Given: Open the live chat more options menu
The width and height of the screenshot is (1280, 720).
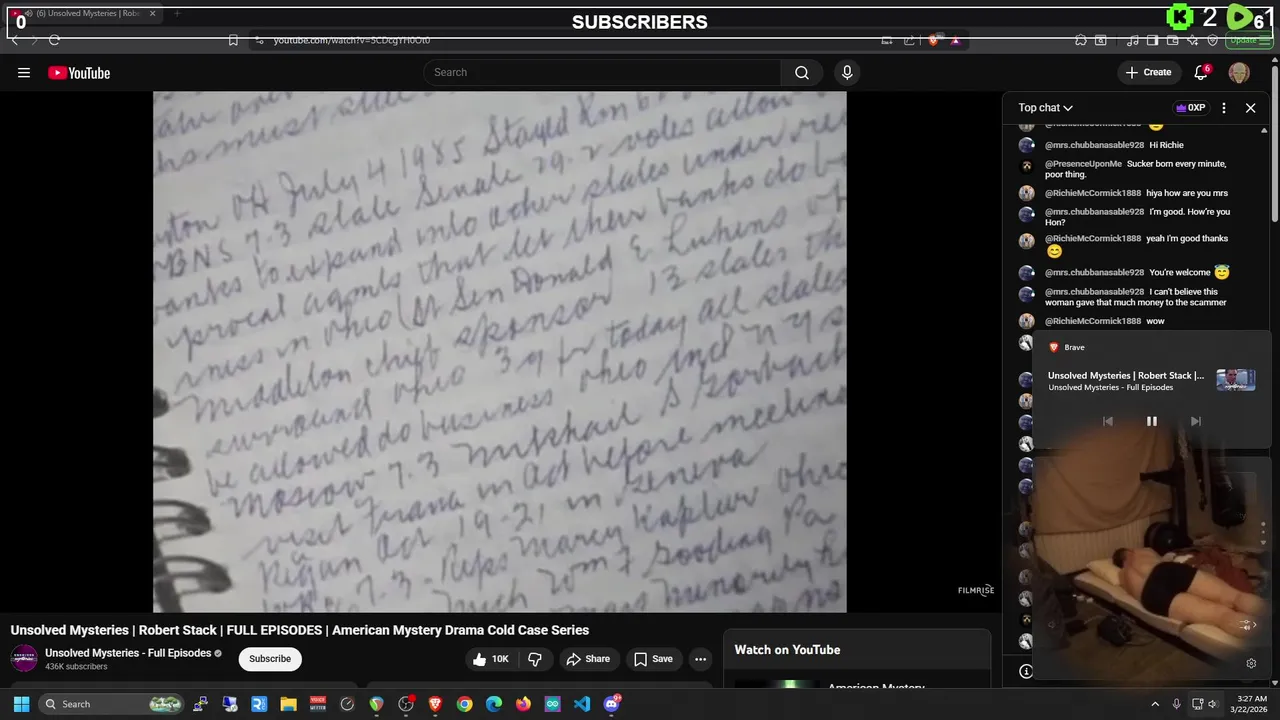Looking at the screenshot, I should click(x=1224, y=108).
